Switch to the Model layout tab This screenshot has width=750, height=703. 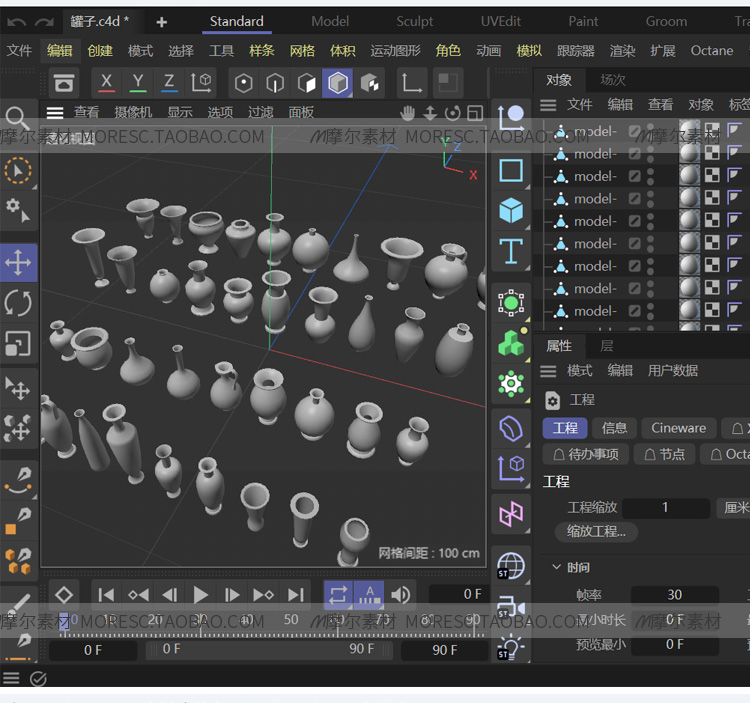pos(330,22)
